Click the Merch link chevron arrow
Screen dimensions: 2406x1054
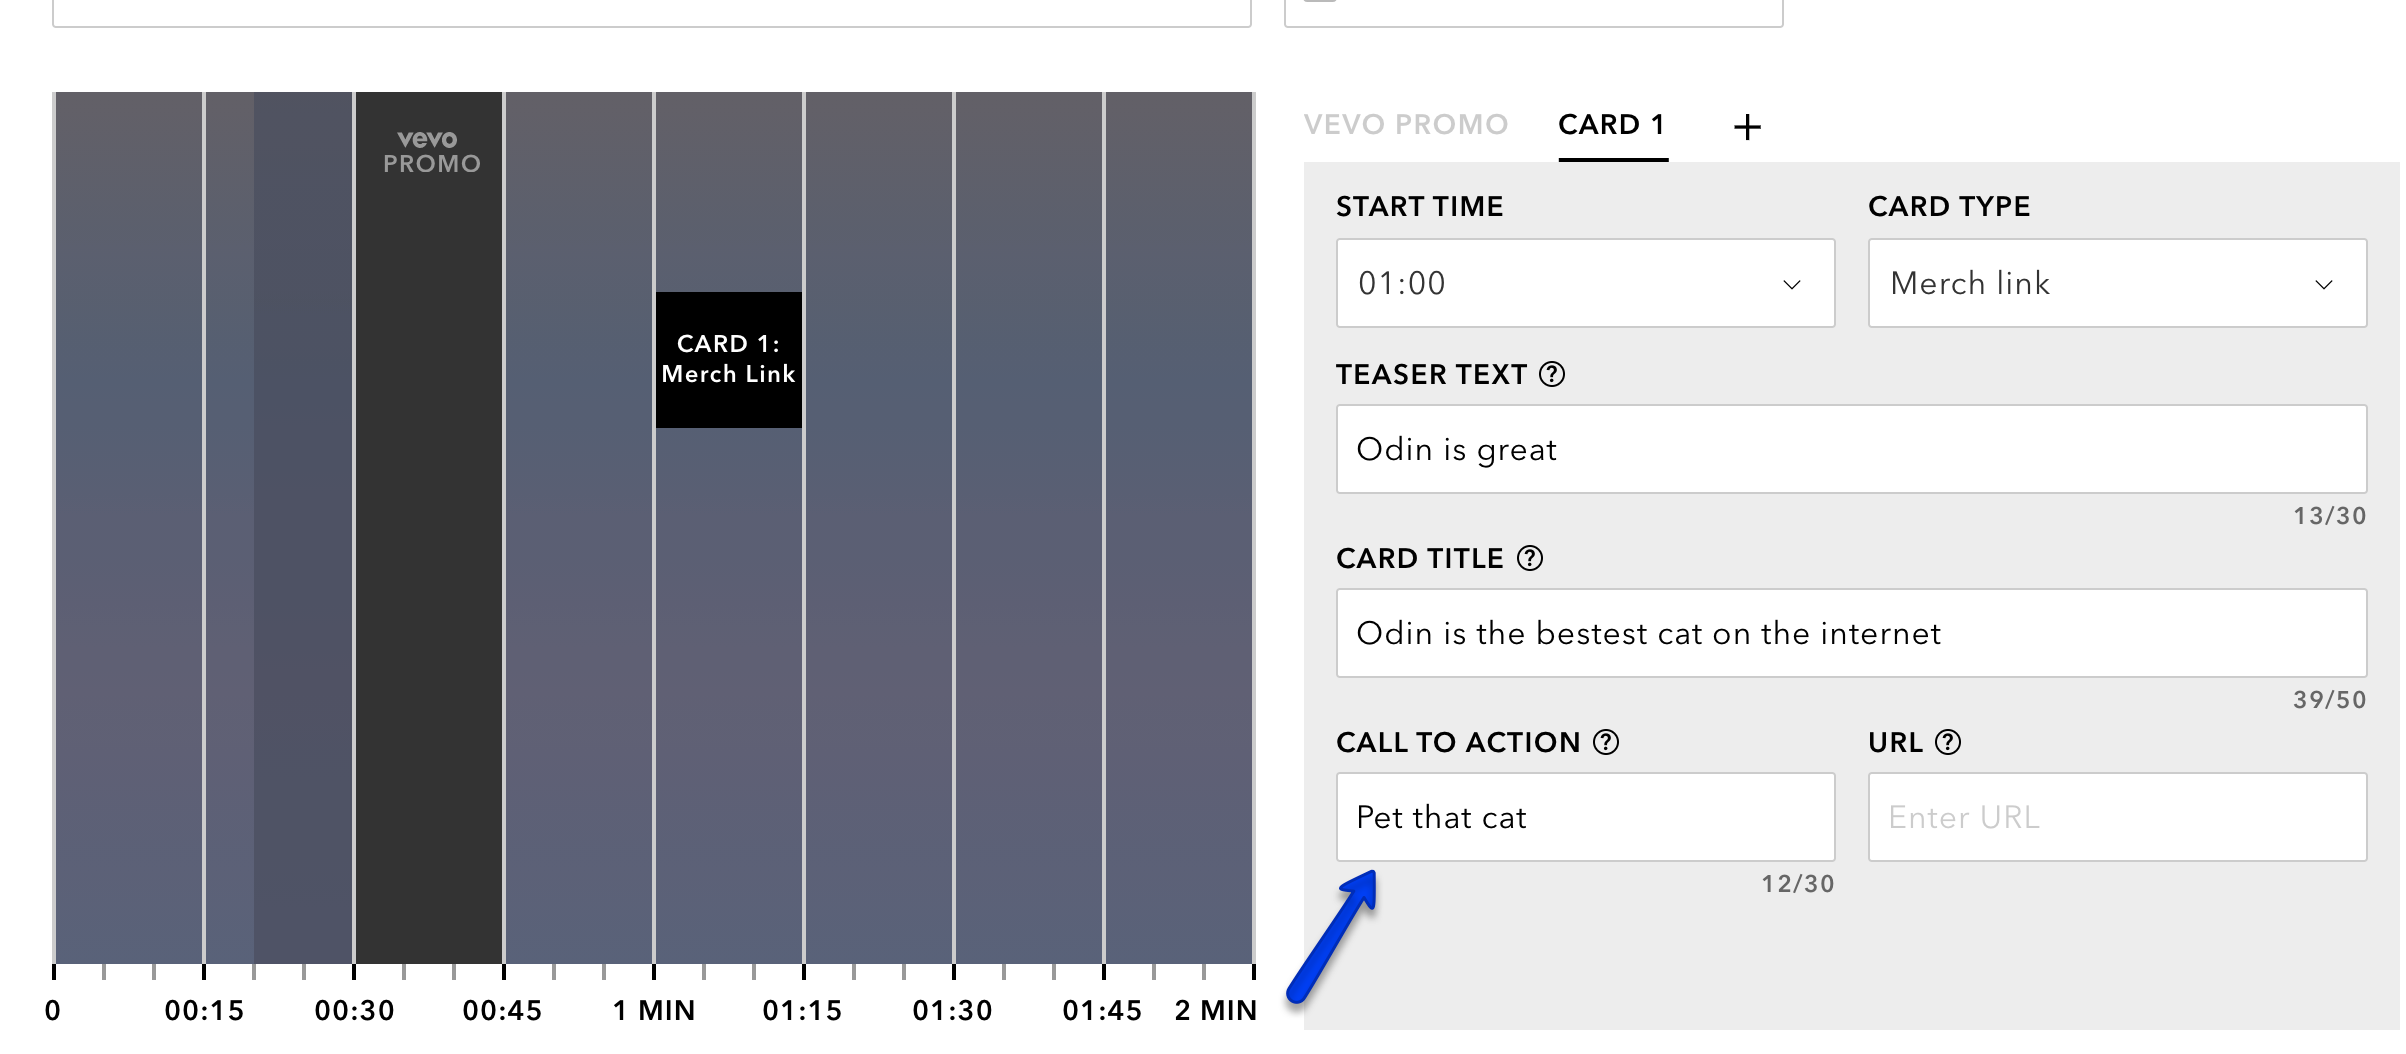[2324, 285]
